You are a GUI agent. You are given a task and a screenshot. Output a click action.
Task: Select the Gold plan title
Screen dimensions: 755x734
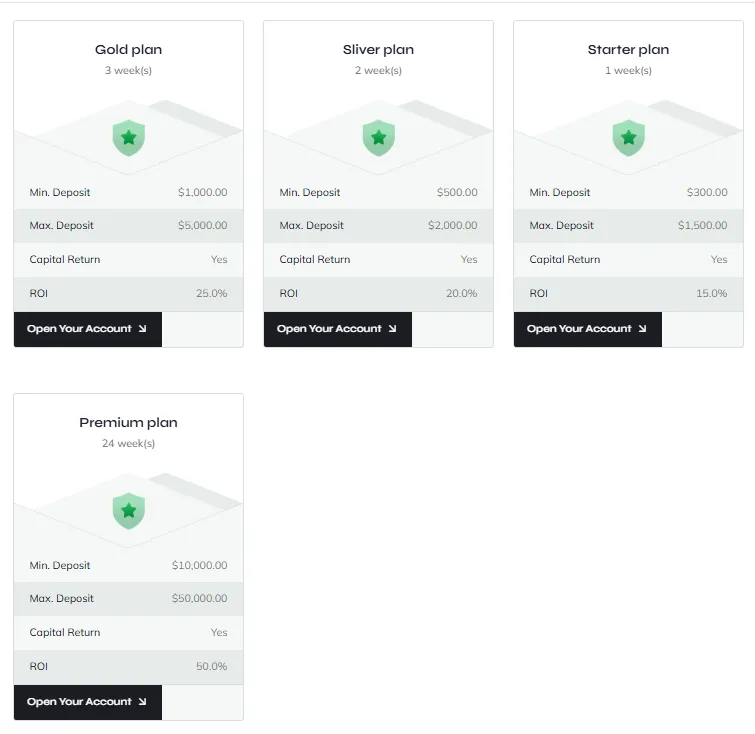(128, 50)
